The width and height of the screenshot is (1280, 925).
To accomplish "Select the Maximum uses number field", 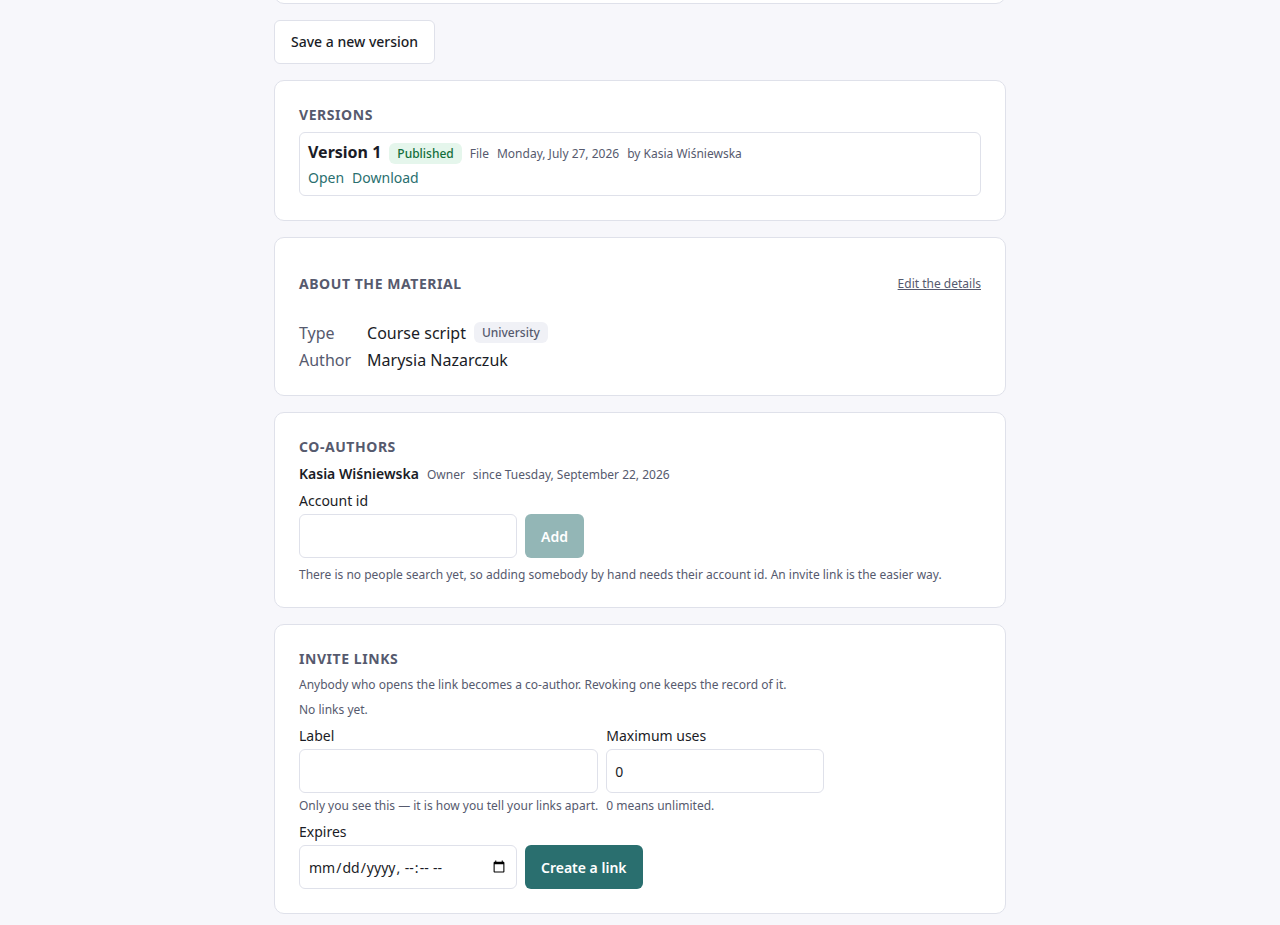I will [715, 771].
